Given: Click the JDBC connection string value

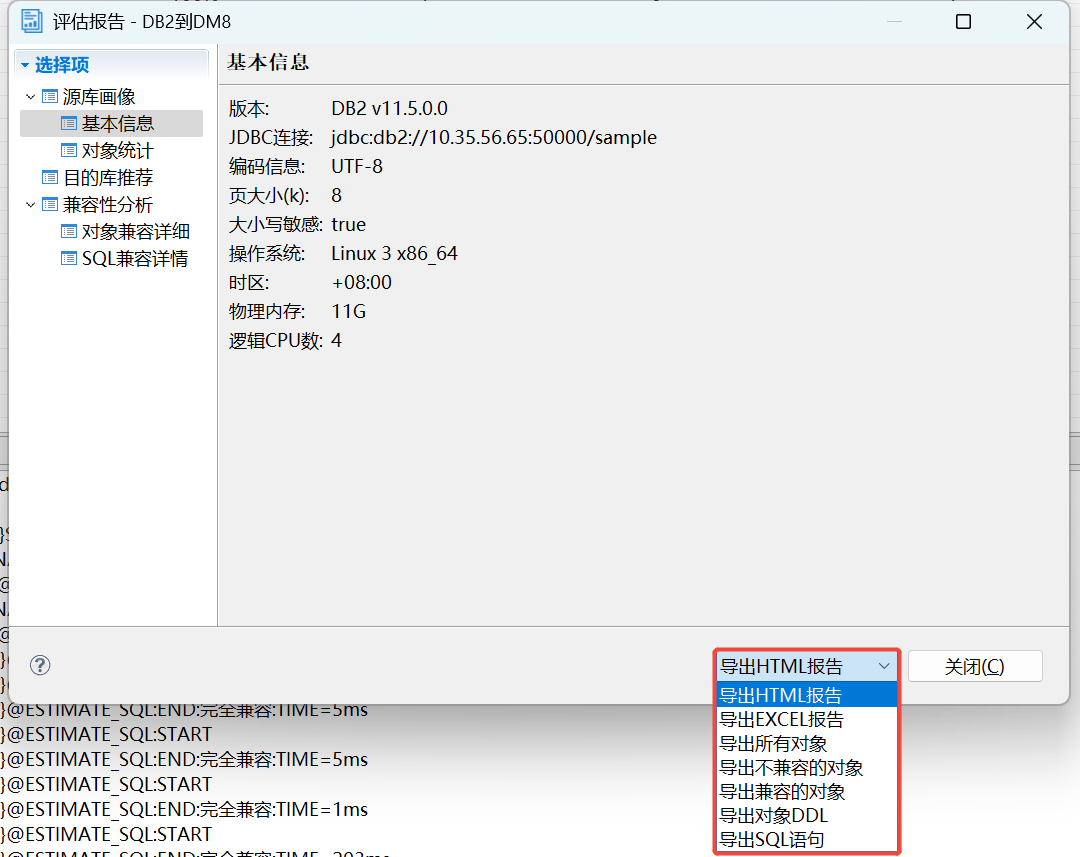Looking at the screenshot, I should click(494, 138).
